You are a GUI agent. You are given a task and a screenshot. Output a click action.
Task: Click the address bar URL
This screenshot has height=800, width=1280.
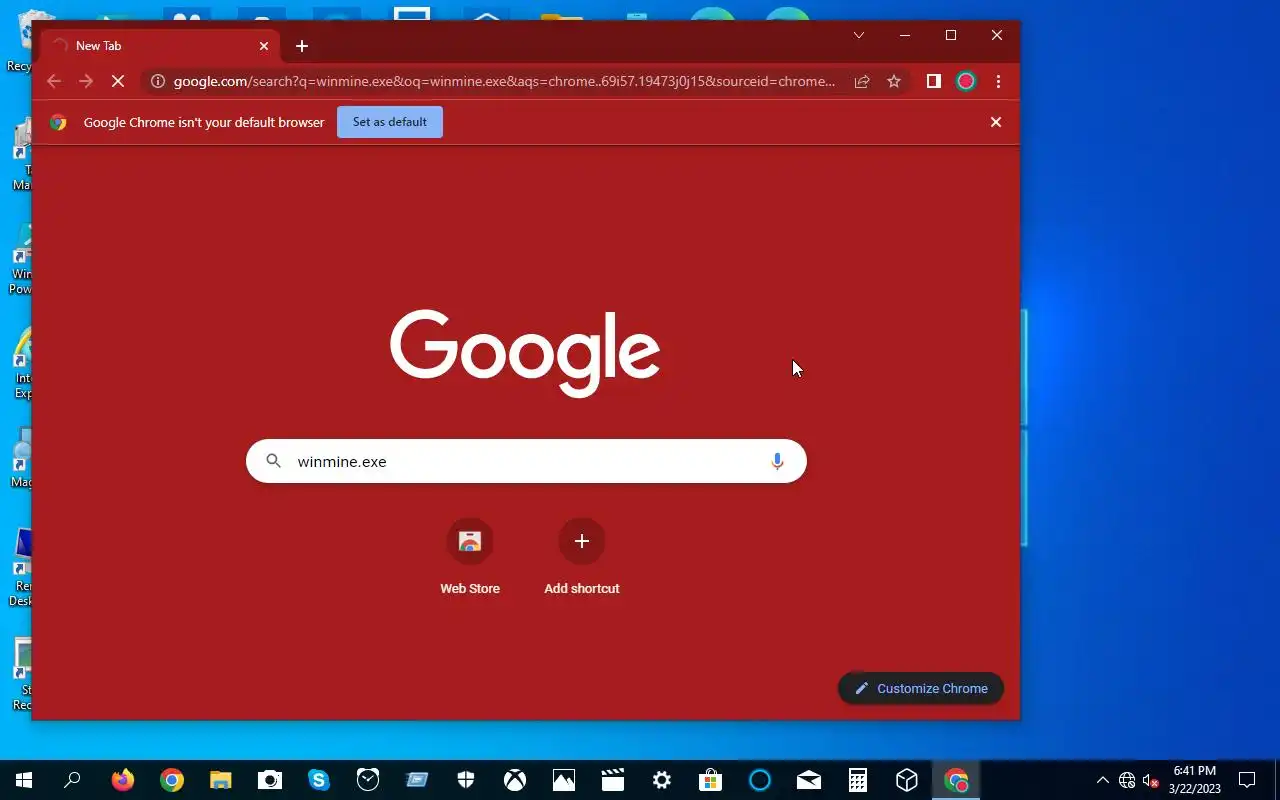point(504,82)
